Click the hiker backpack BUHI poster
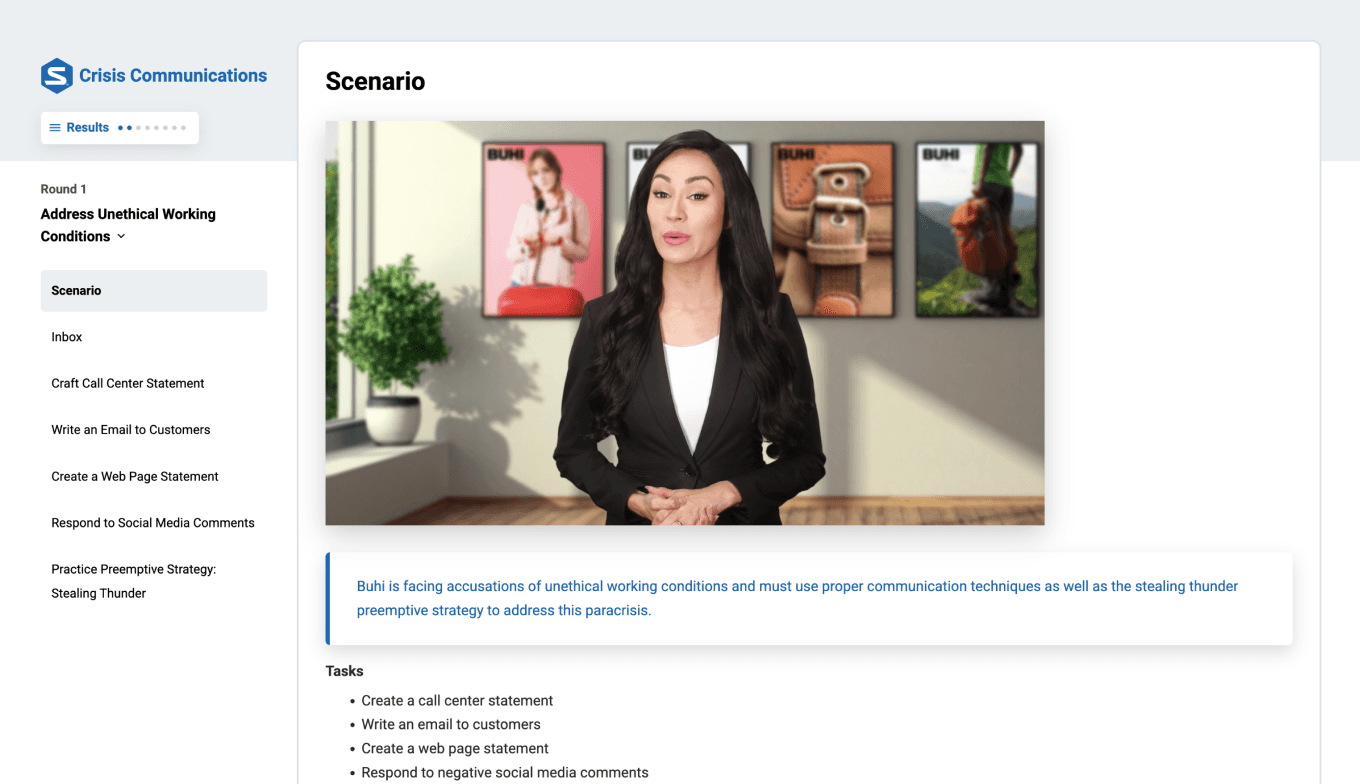Screen dimensions: 1360x784 pyautogui.click(x=977, y=229)
